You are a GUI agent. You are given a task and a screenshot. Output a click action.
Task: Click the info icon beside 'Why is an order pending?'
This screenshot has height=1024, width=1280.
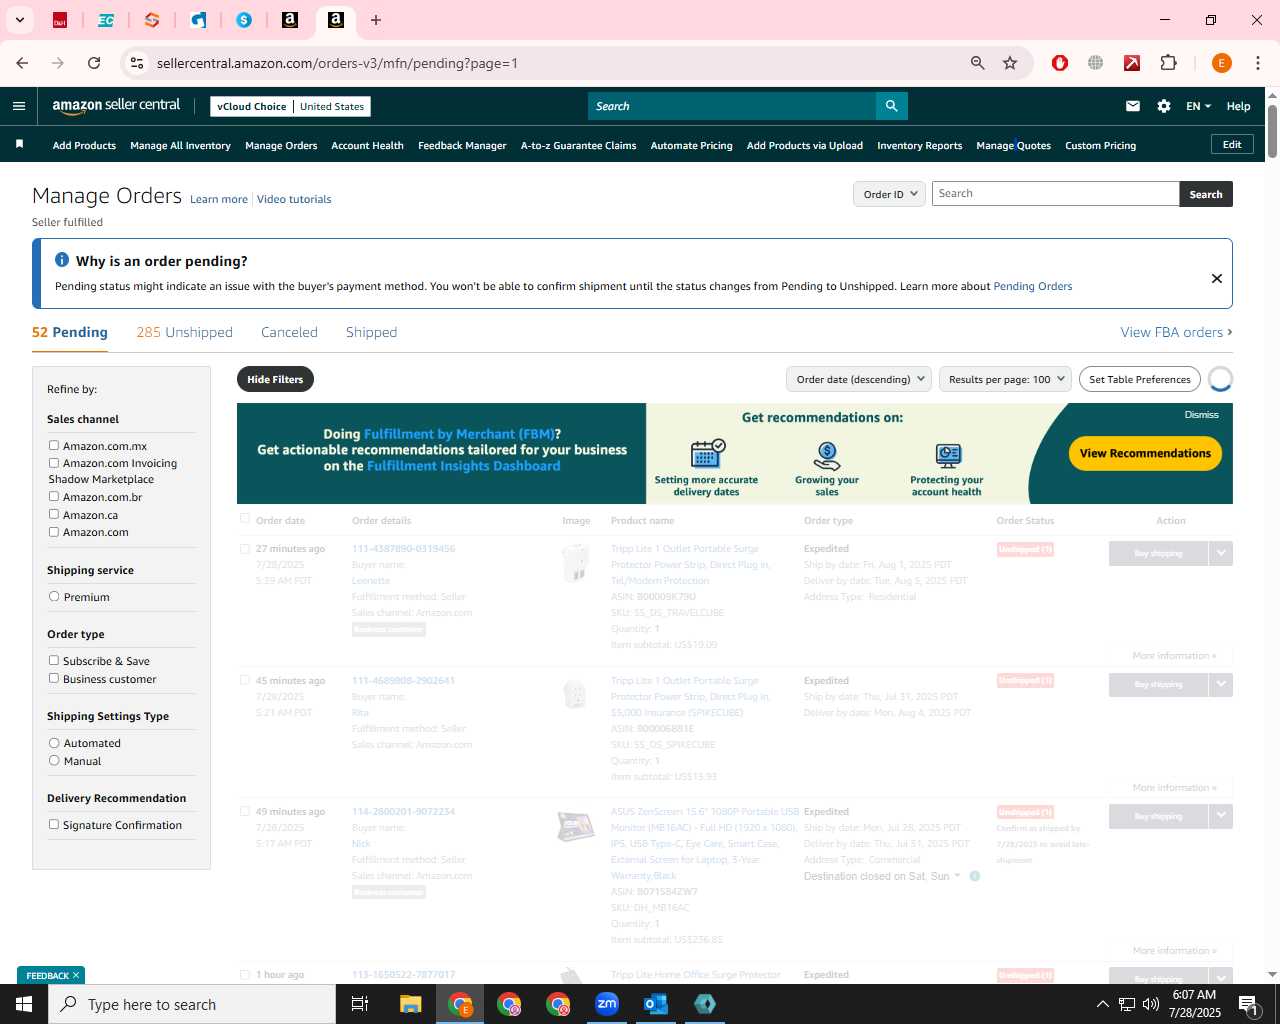point(62,260)
